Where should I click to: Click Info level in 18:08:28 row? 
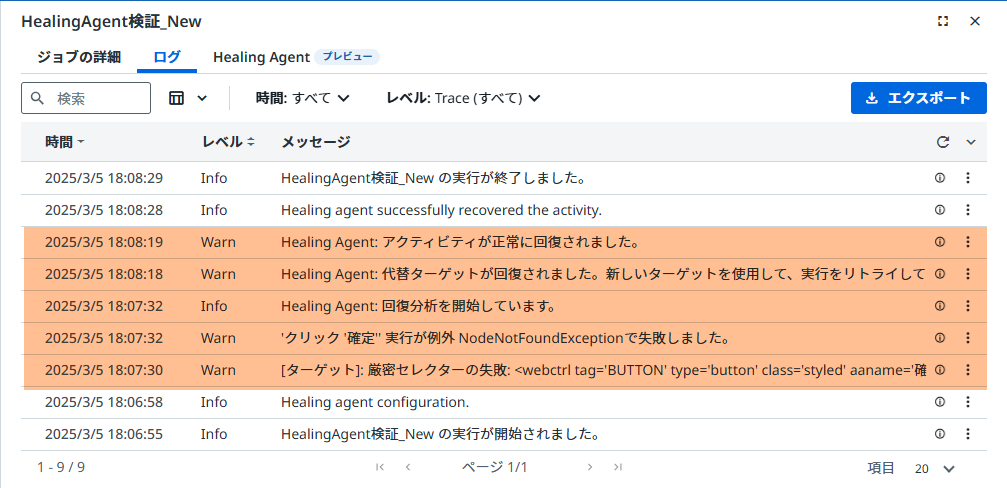214,210
